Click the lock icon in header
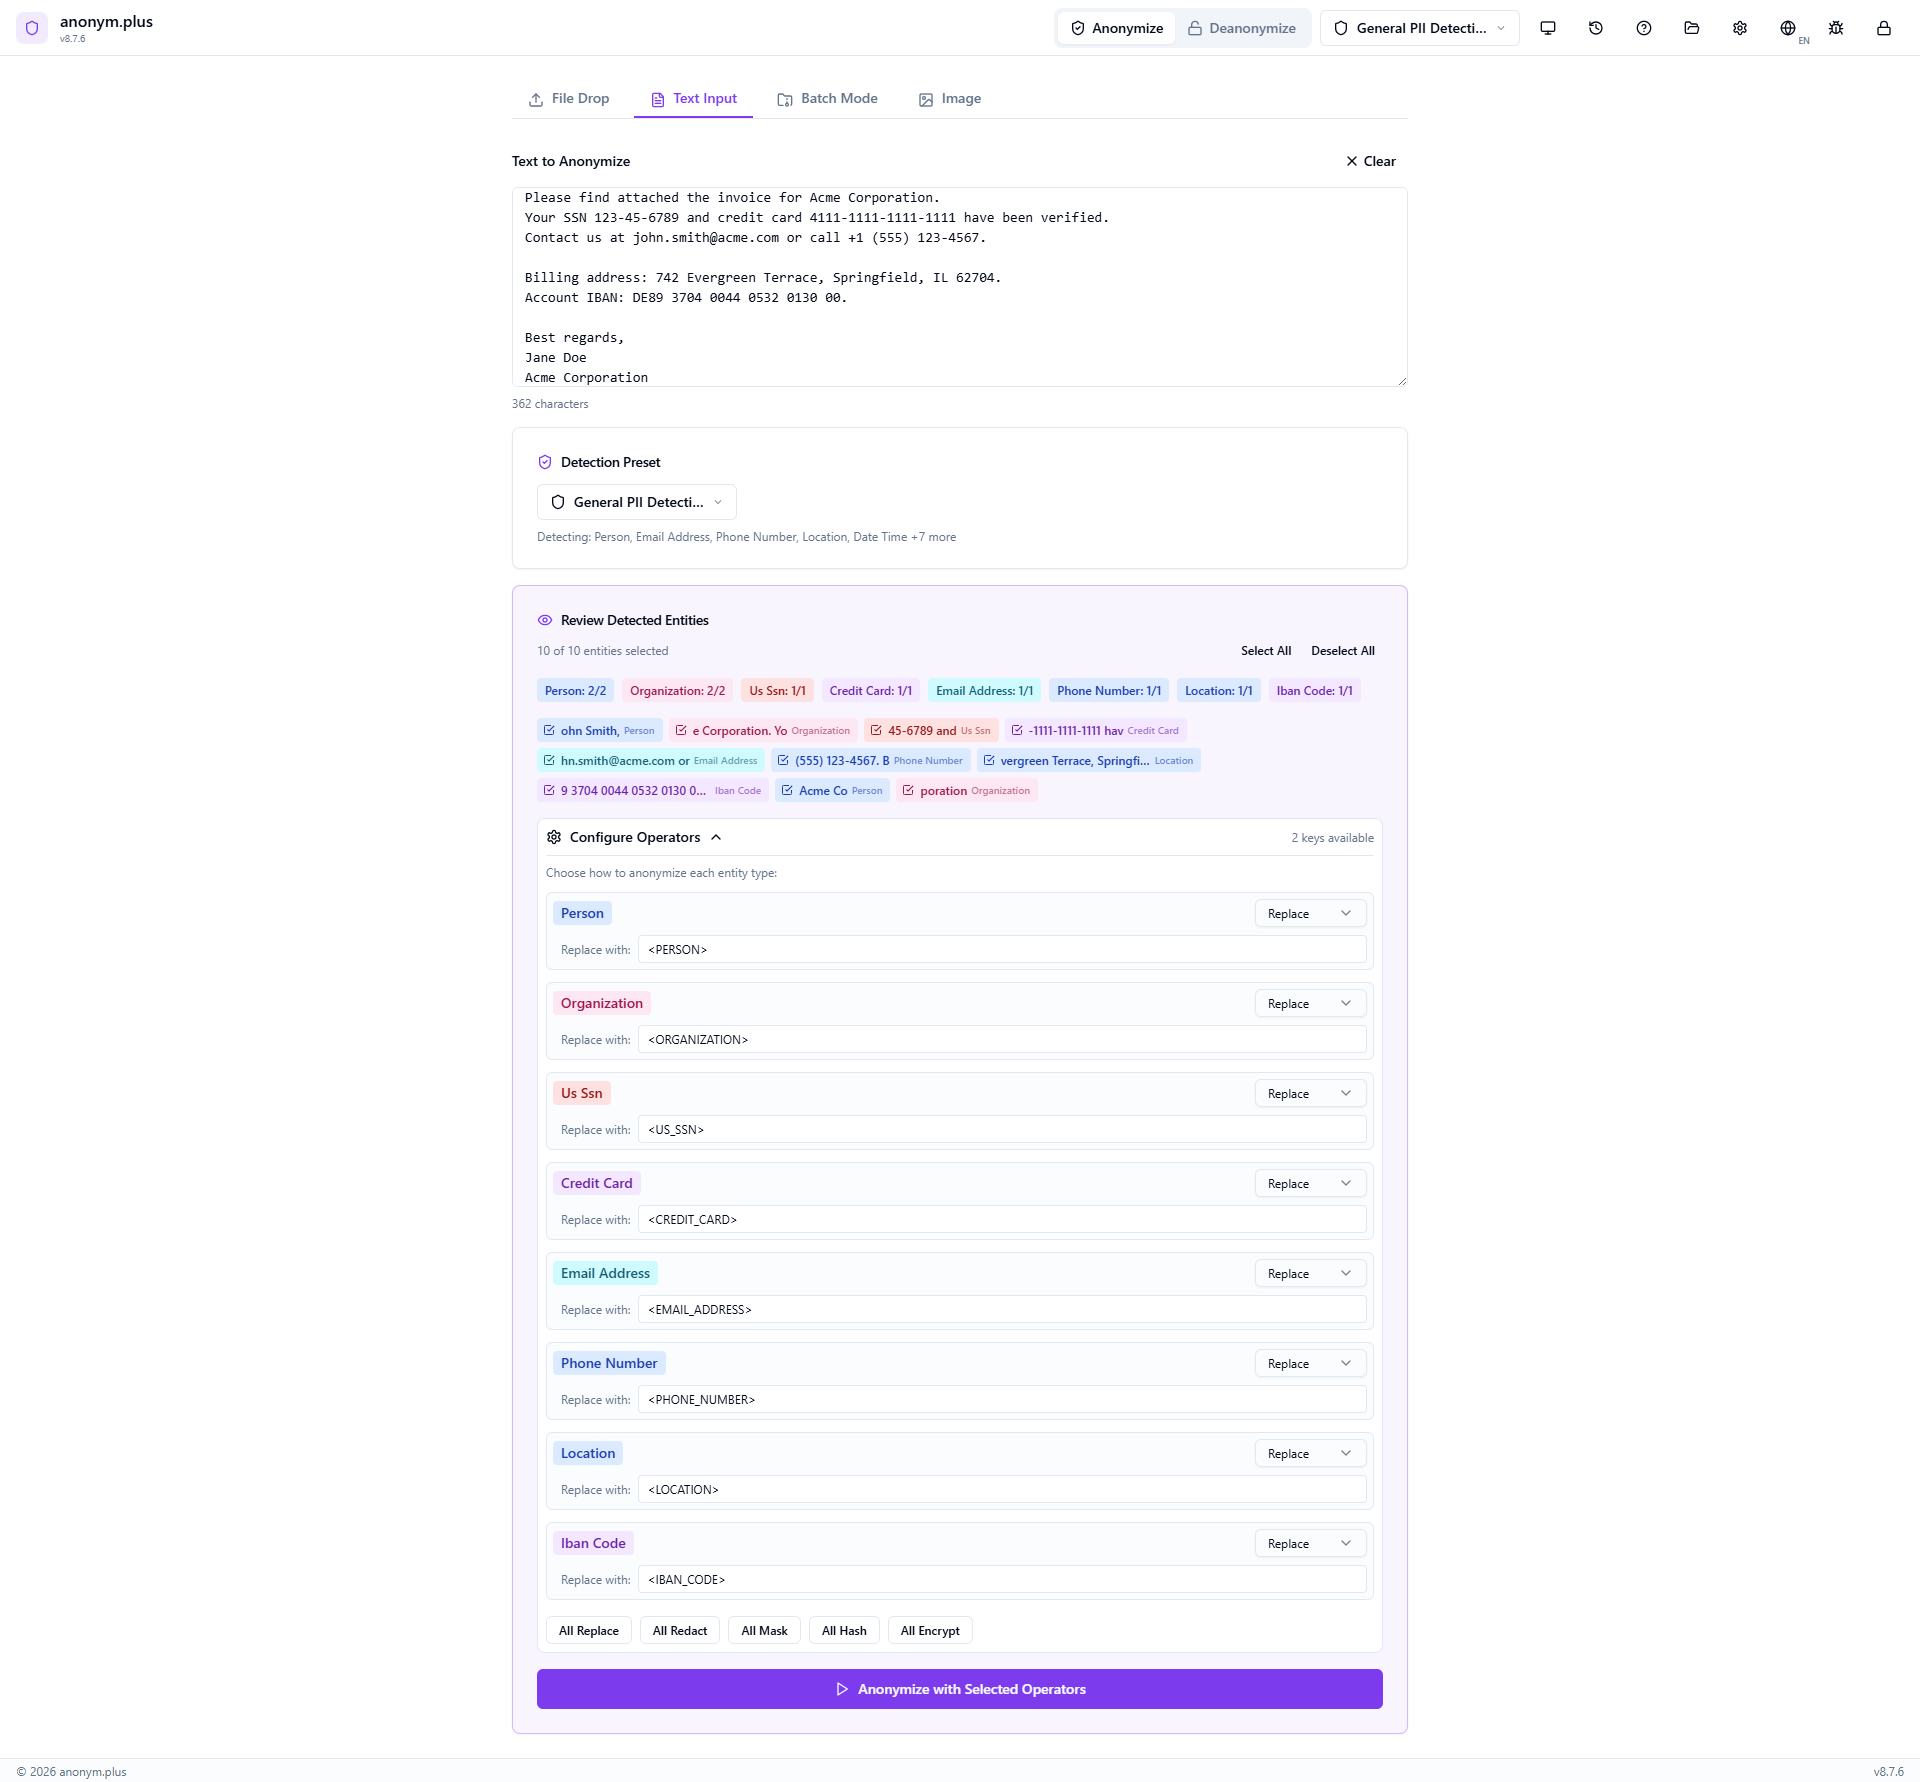1920x1782 pixels. tap(1883, 28)
